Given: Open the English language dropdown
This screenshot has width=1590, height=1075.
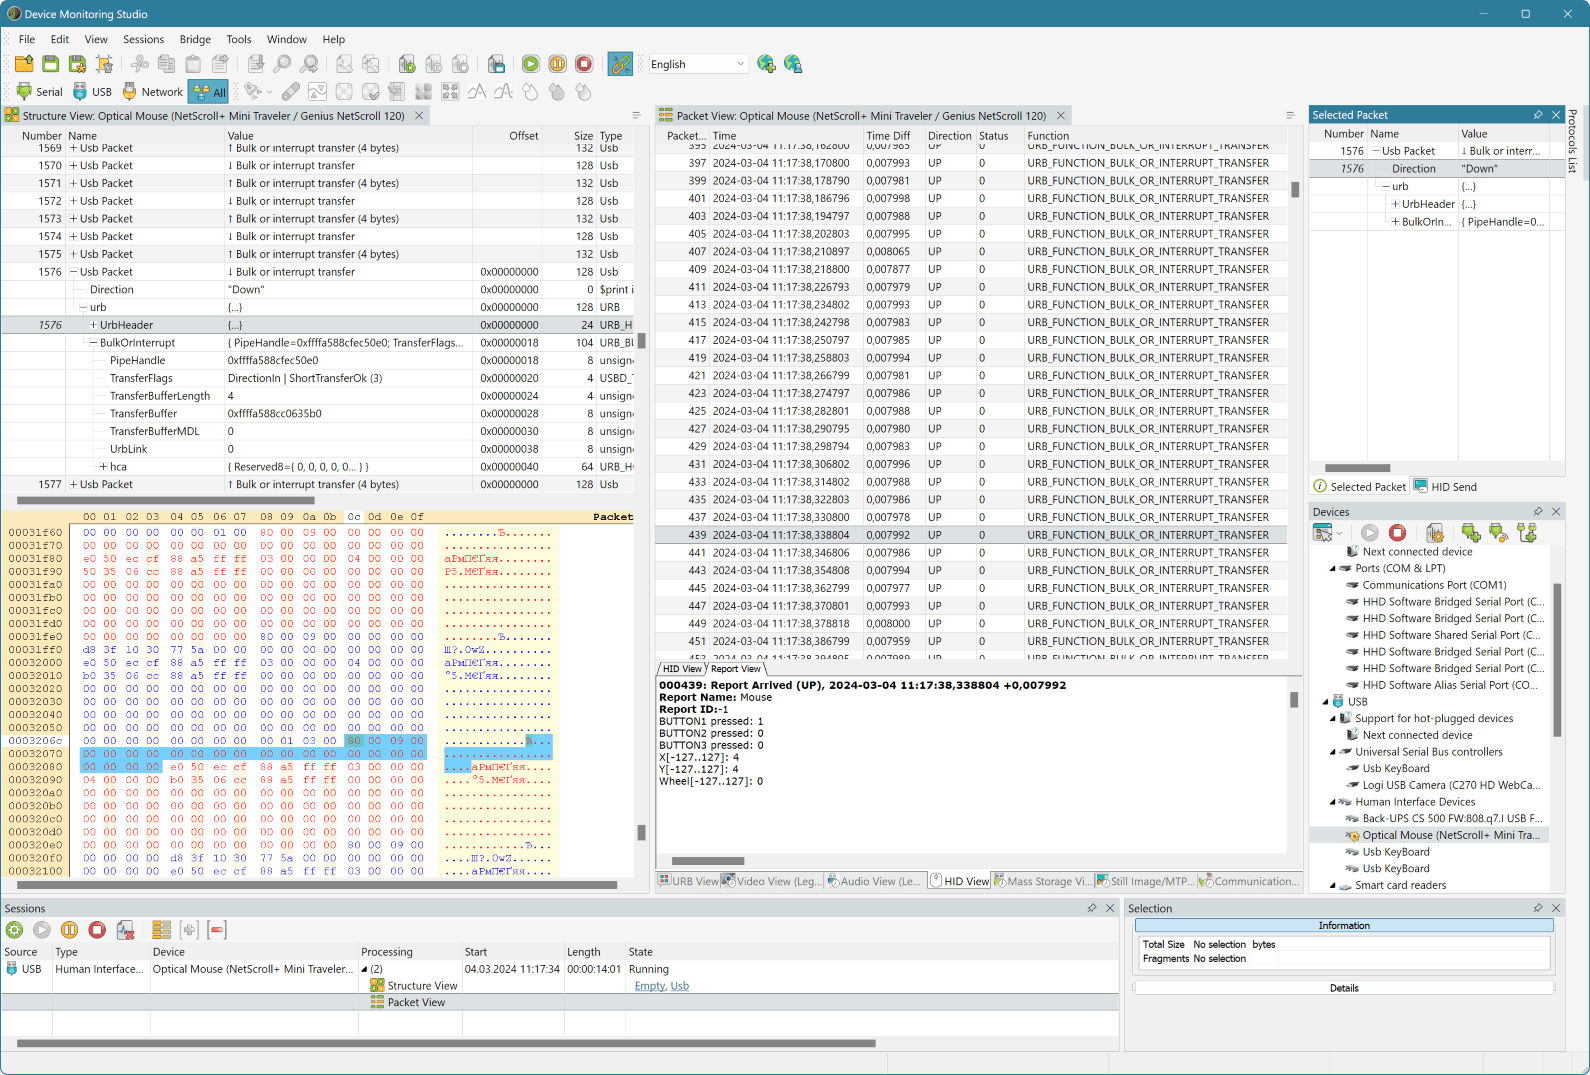Looking at the screenshot, I should tap(698, 64).
